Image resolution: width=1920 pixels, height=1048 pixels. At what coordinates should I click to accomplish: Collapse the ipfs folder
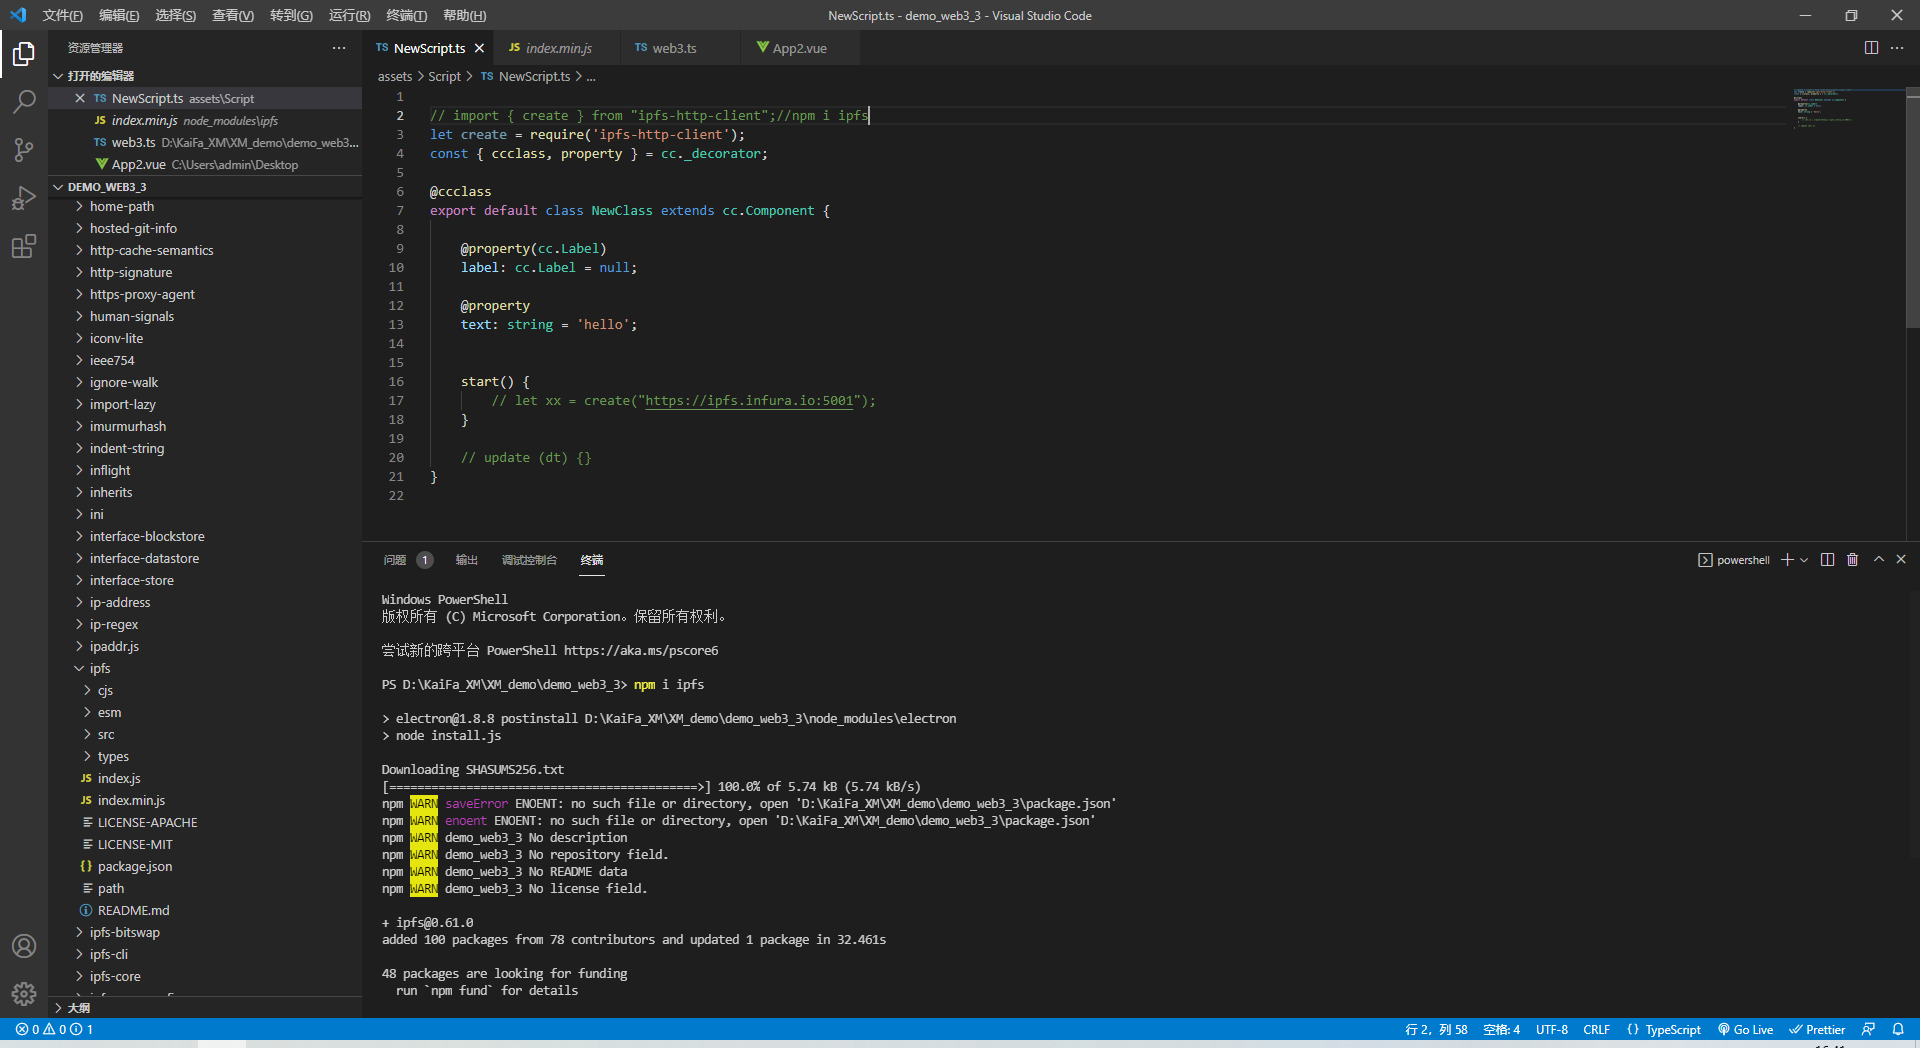(x=205, y=669)
